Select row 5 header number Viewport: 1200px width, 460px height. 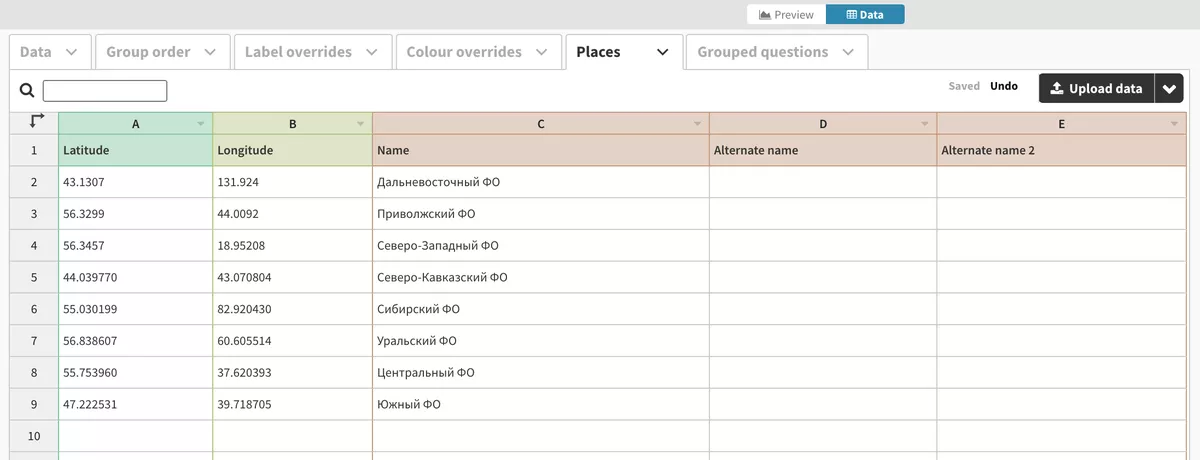[x=34, y=277]
